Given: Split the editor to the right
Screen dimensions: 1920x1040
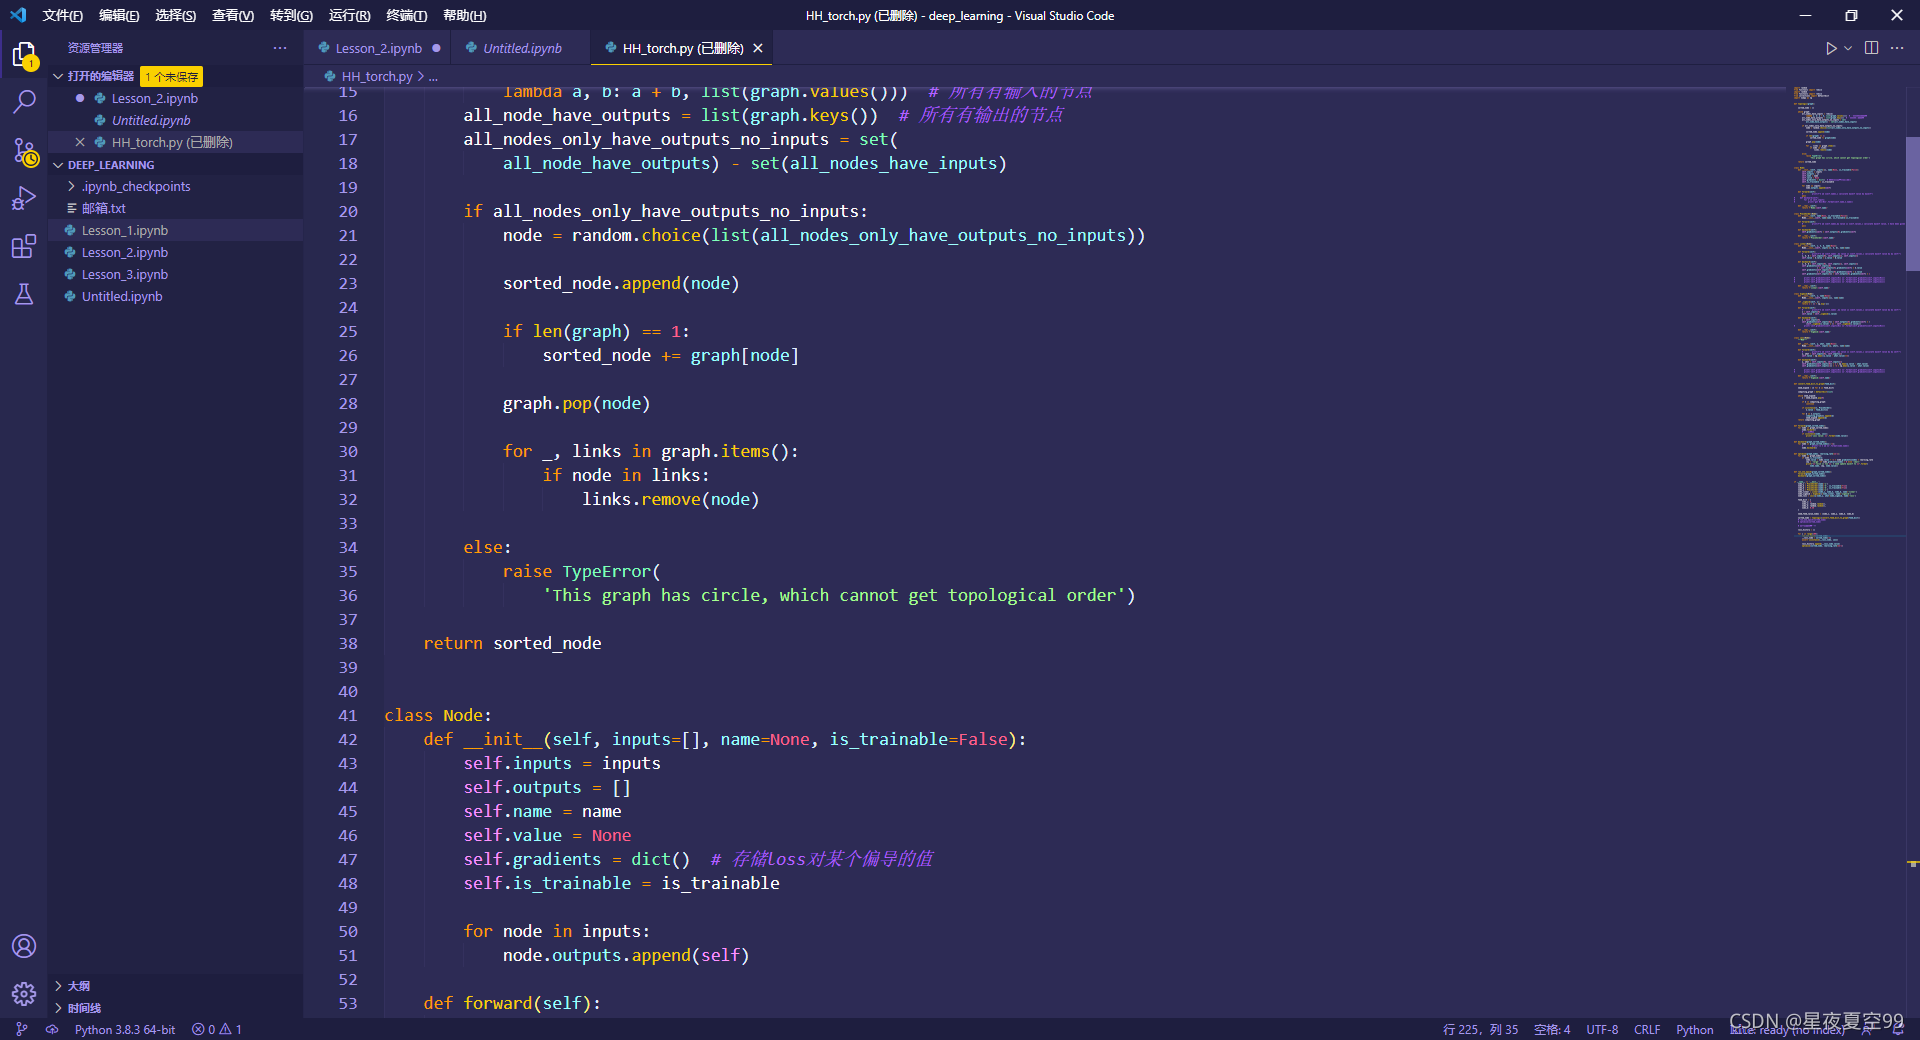Looking at the screenshot, I should 1871,48.
